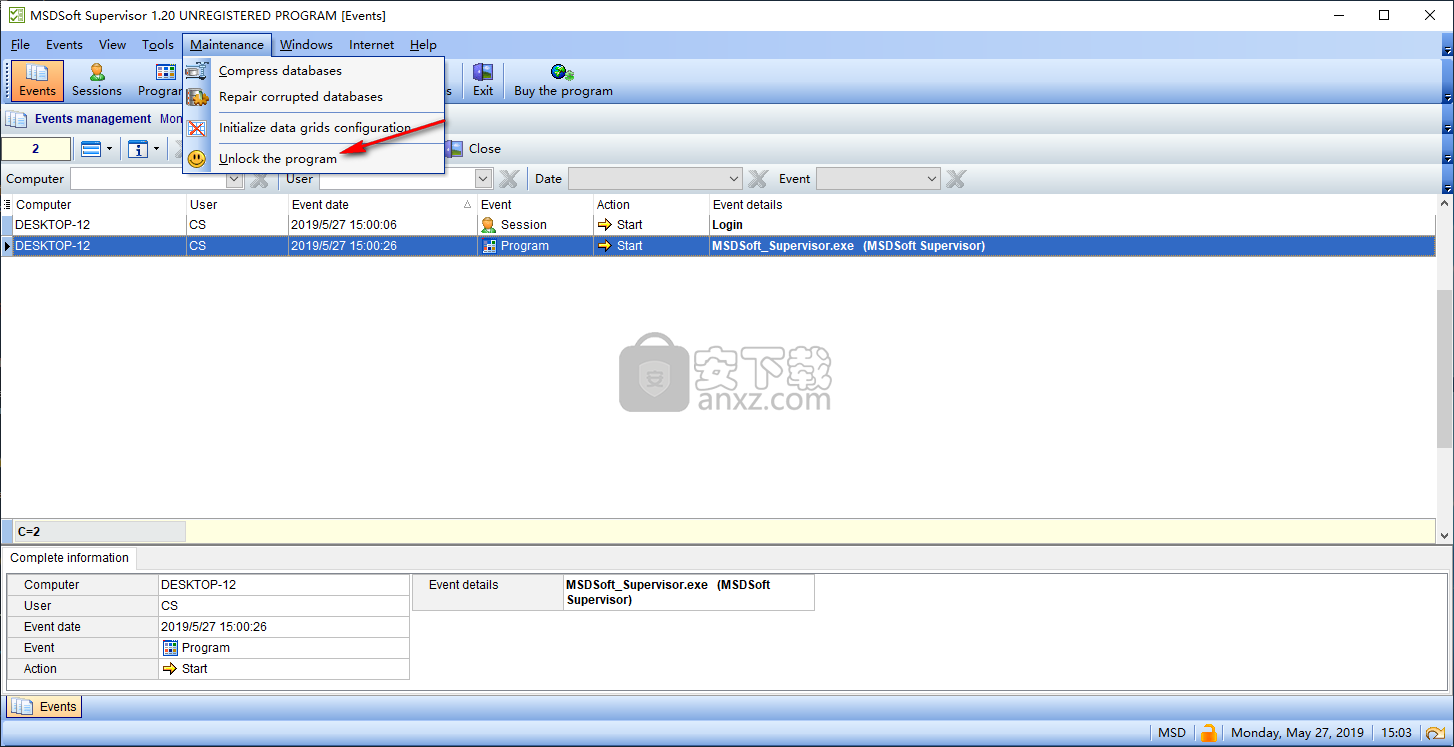Click the Close button in events toolbar
The width and height of the screenshot is (1454, 747).
pos(473,149)
